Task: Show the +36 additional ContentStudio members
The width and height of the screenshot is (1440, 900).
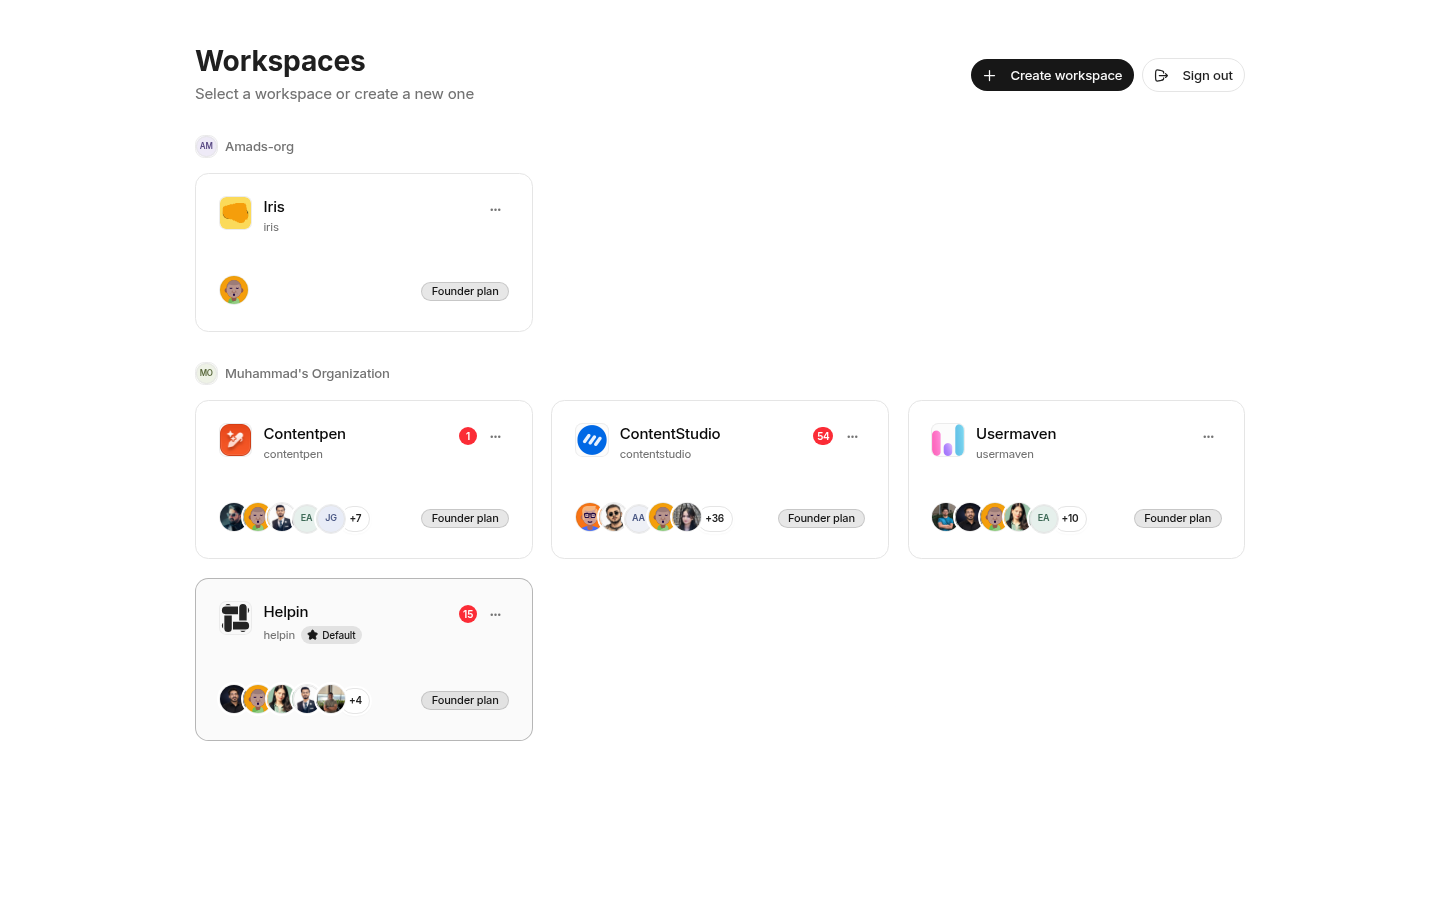Action: pos(715,518)
